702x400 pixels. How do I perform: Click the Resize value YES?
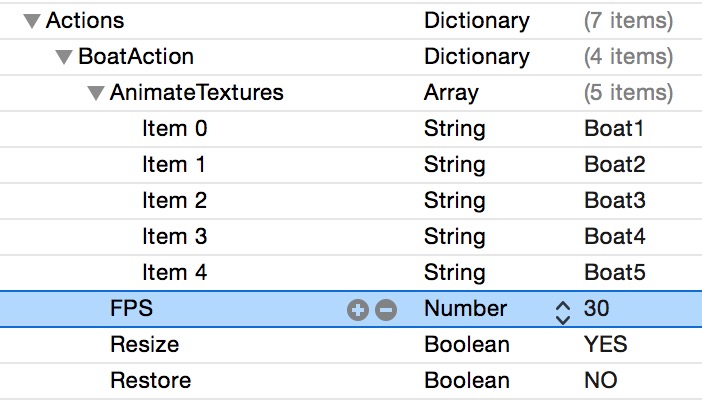(x=605, y=345)
